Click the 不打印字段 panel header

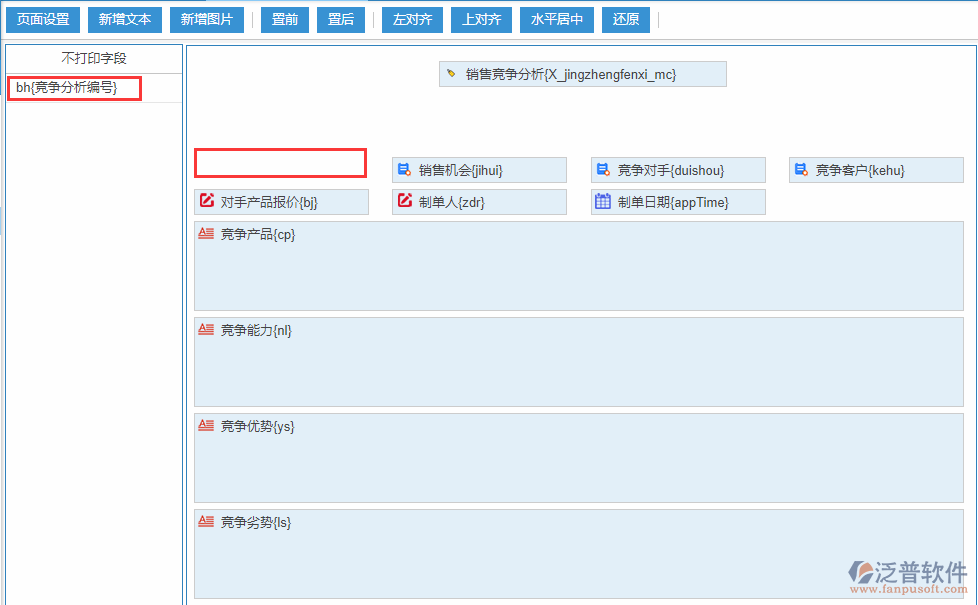pyautogui.click(x=94, y=59)
